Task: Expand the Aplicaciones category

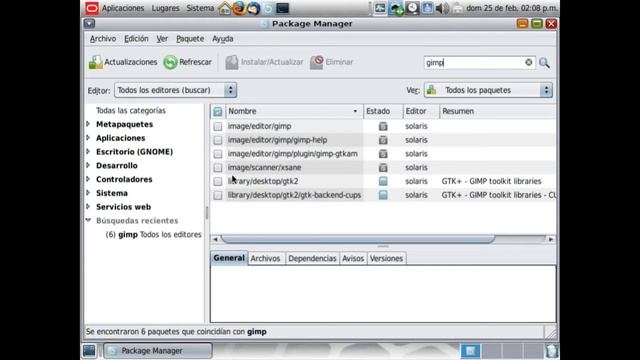Action: [x=88, y=138]
